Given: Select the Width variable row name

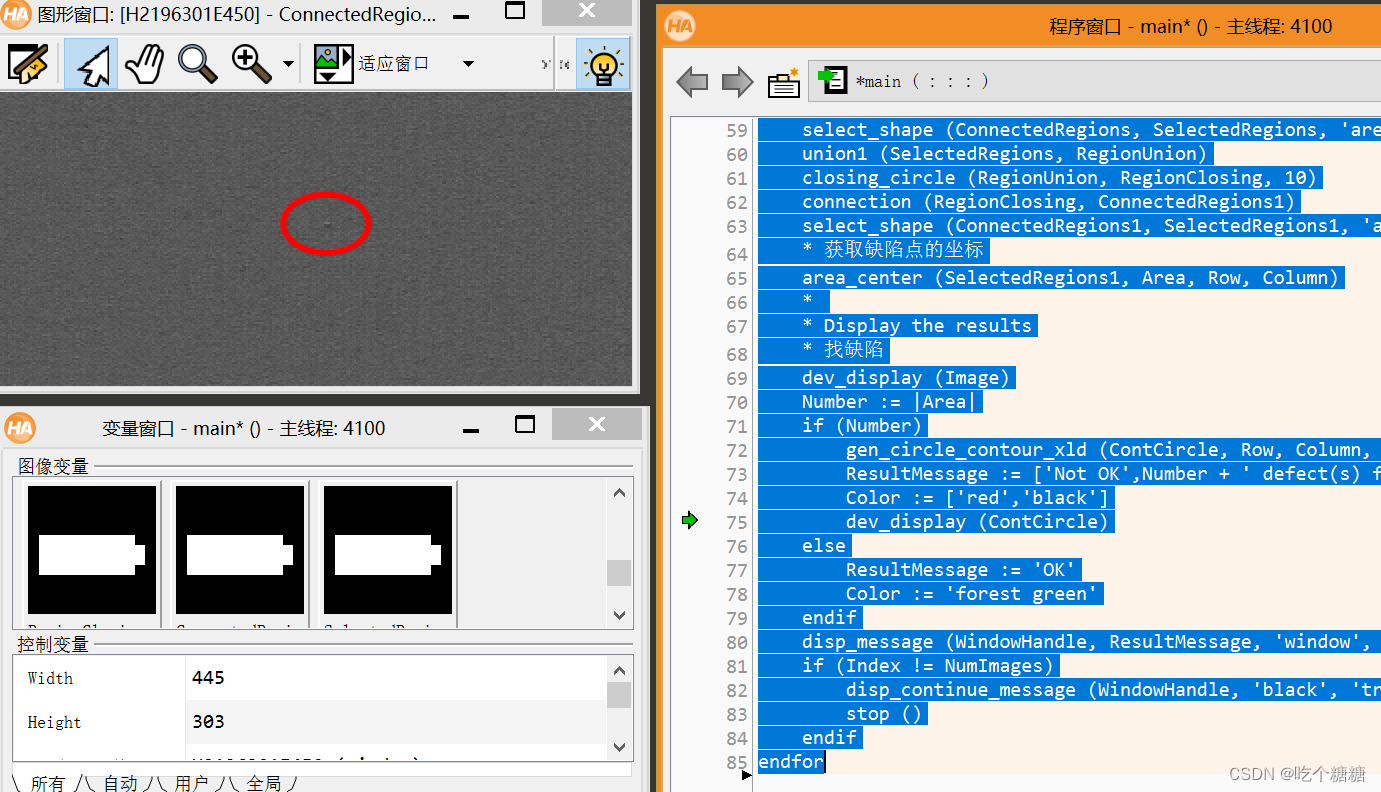Looking at the screenshot, I should tap(50, 678).
